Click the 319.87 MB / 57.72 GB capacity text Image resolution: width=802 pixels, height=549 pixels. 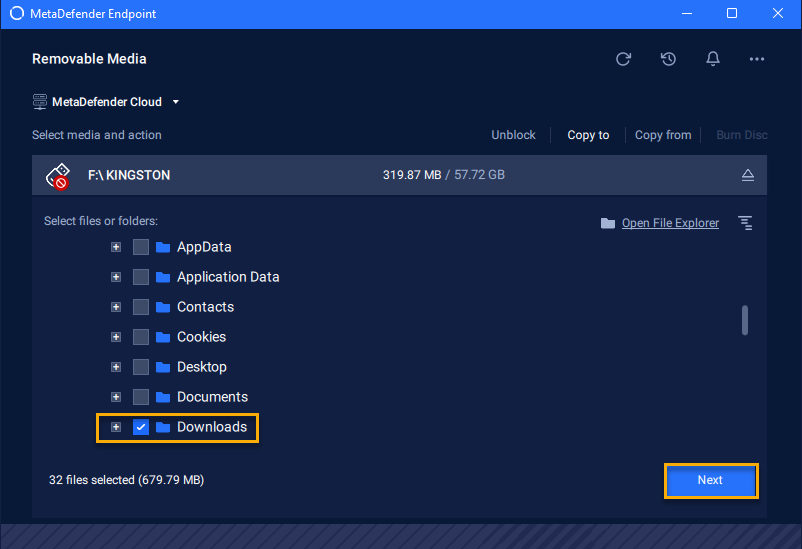pos(443,175)
